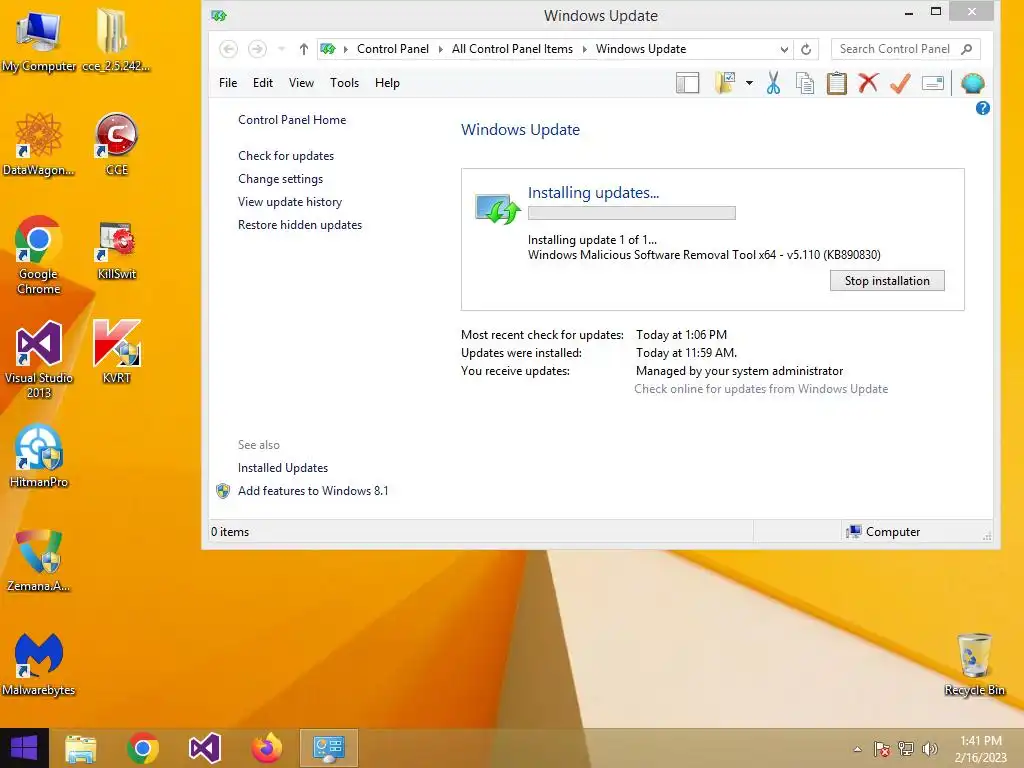1024x768 pixels.
Task: Click the search magnifier icon
Action: [x=967, y=49]
